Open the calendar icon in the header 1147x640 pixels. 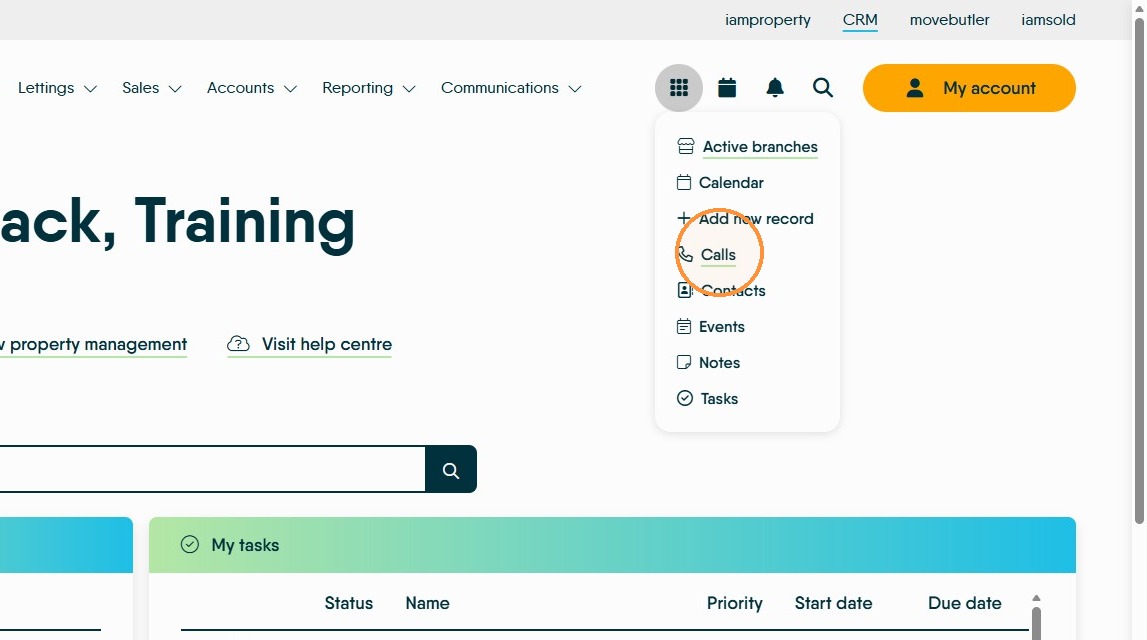[x=726, y=88]
